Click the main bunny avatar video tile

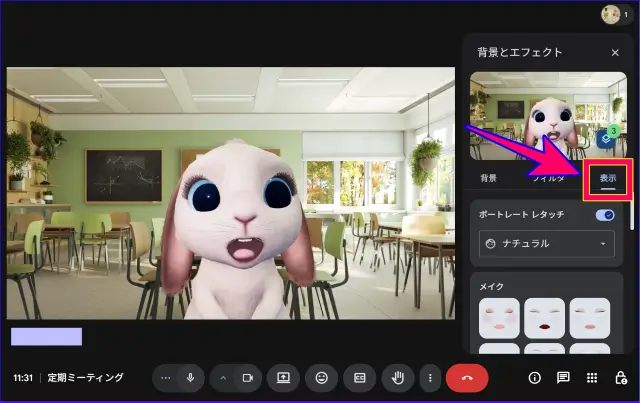point(231,193)
